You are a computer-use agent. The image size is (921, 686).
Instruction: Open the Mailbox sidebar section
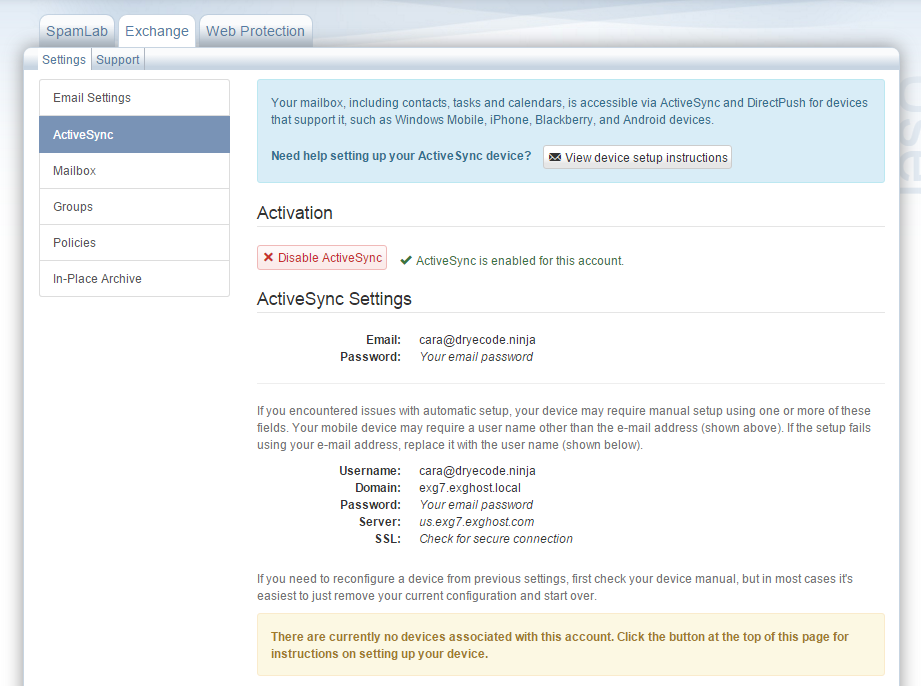click(134, 171)
